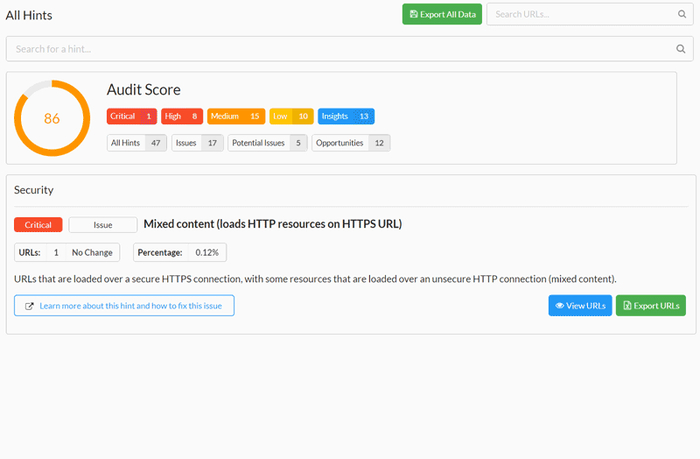Screen dimensions: 700x459
Task: Filter by Low severity badge
Action: [x=292, y=116]
